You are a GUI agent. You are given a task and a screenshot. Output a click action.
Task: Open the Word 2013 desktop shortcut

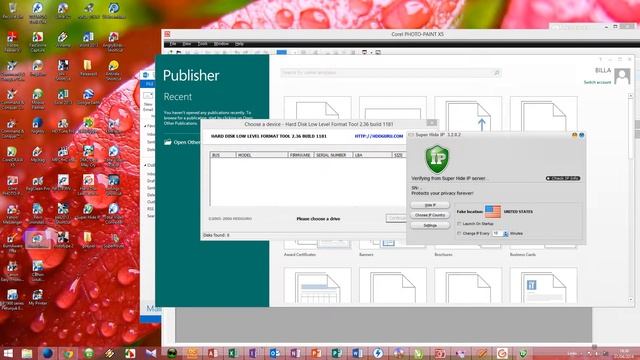(x=88, y=40)
